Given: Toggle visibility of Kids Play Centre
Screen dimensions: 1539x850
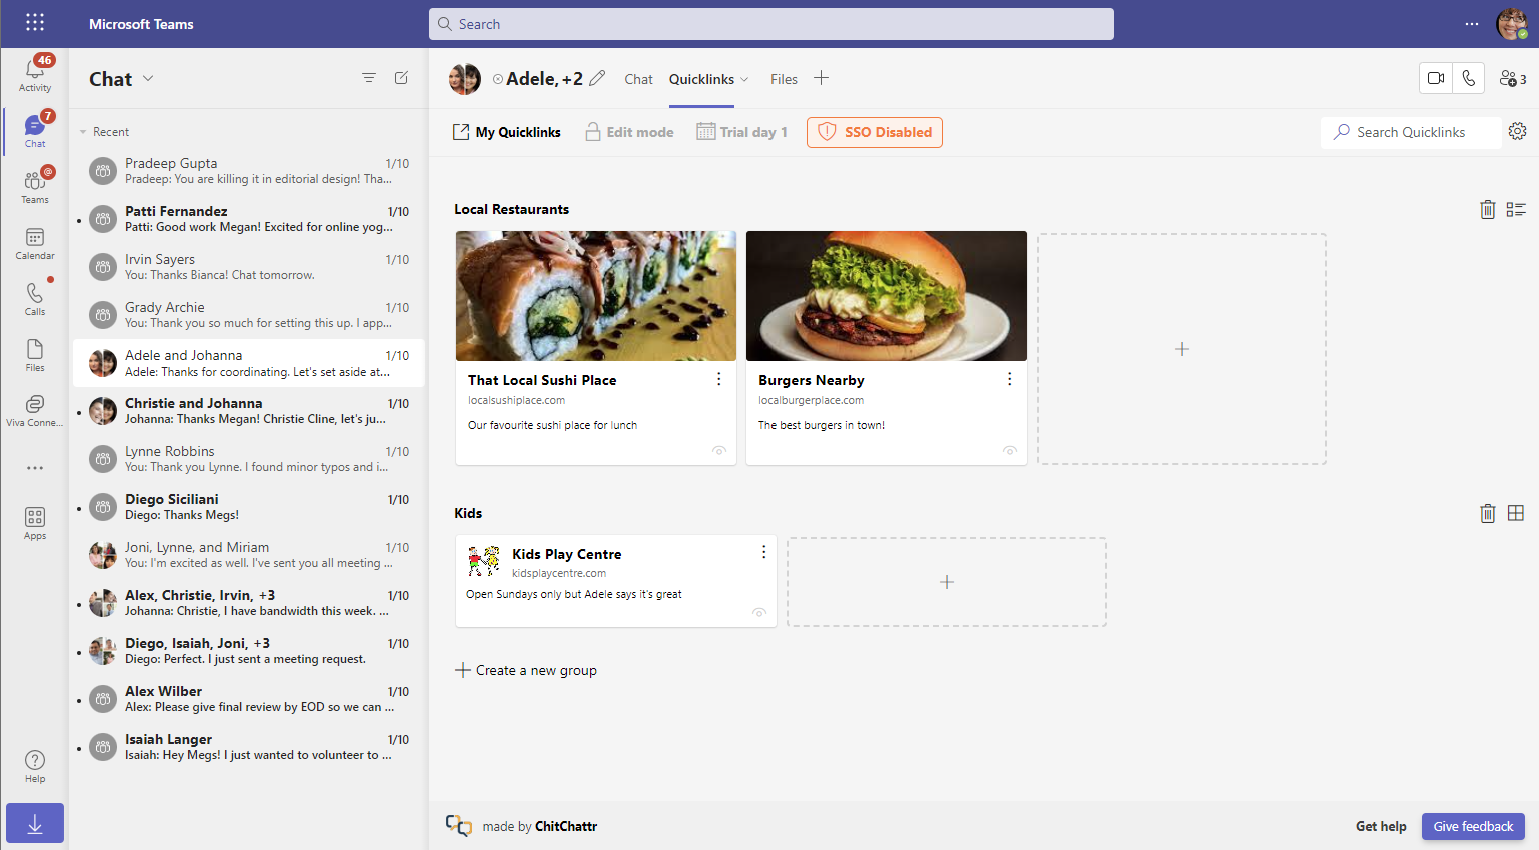Looking at the screenshot, I should click(759, 613).
